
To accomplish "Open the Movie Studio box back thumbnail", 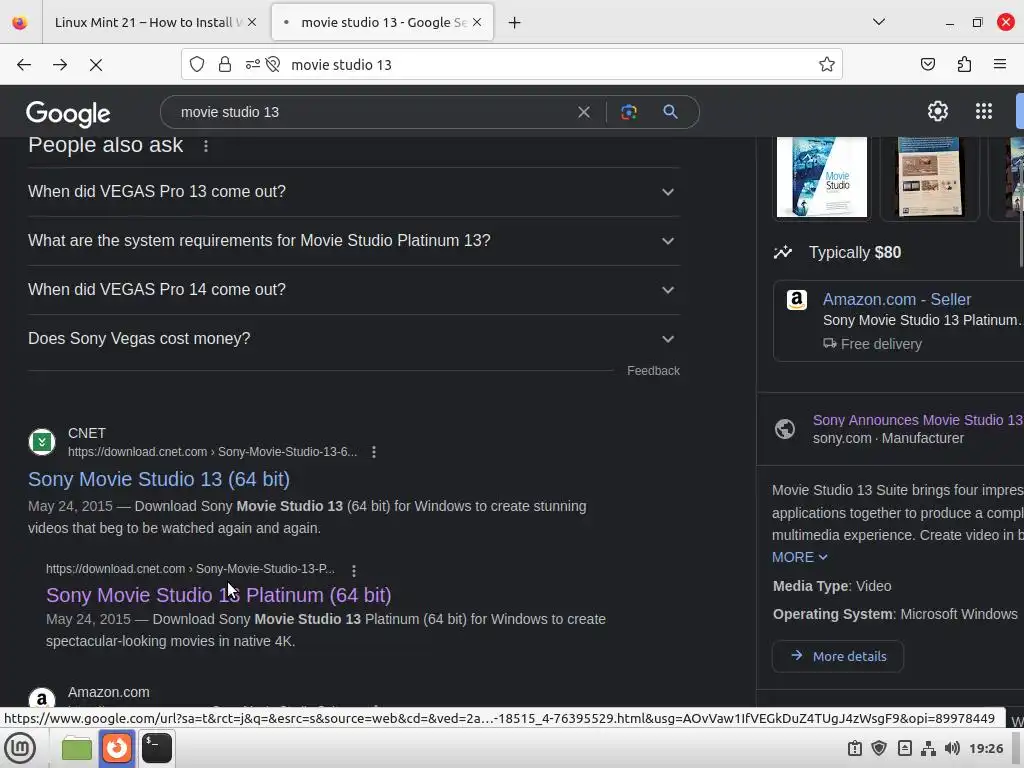I will pyautogui.click(x=930, y=176).
